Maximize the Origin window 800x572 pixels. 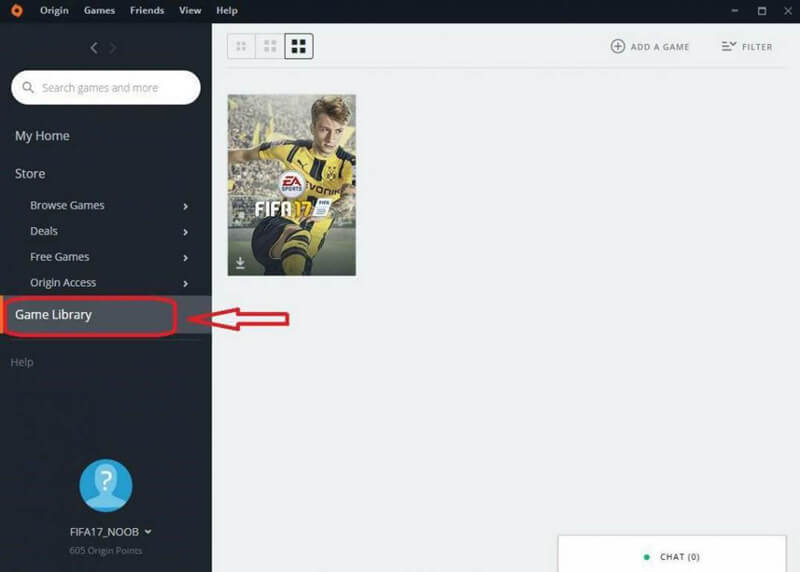pyautogui.click(x=762, y=10)
